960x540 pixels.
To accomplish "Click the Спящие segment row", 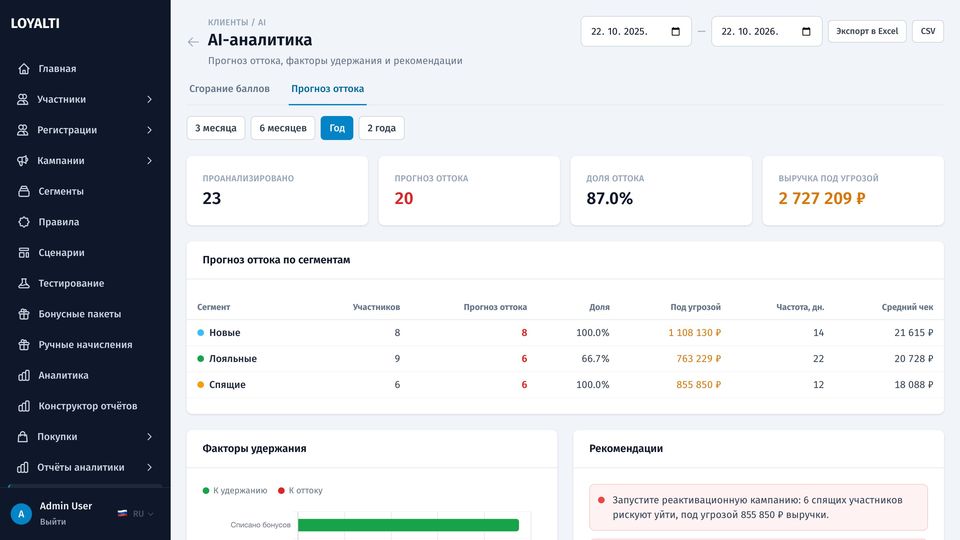I will [565, 384].
